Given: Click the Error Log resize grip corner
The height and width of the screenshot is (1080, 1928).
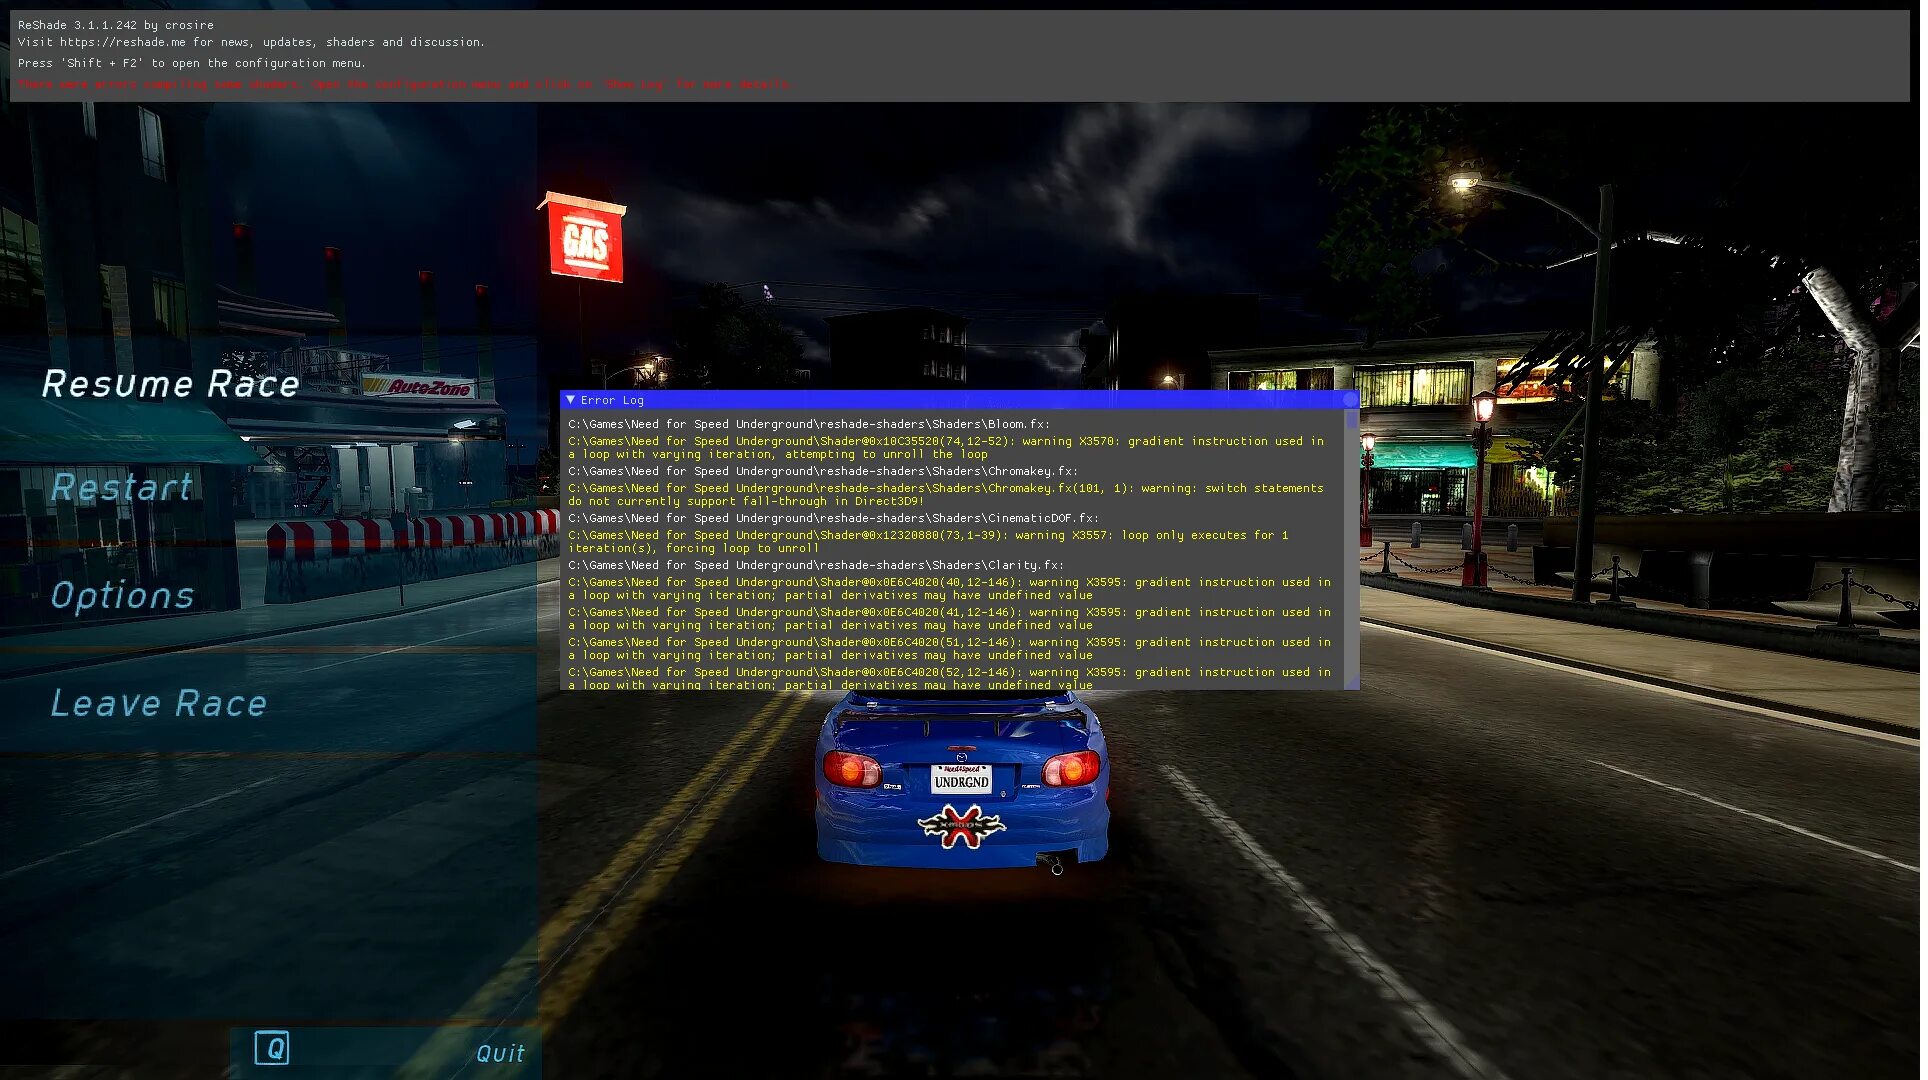Looking at the screenshot, I should (1353, 683).
